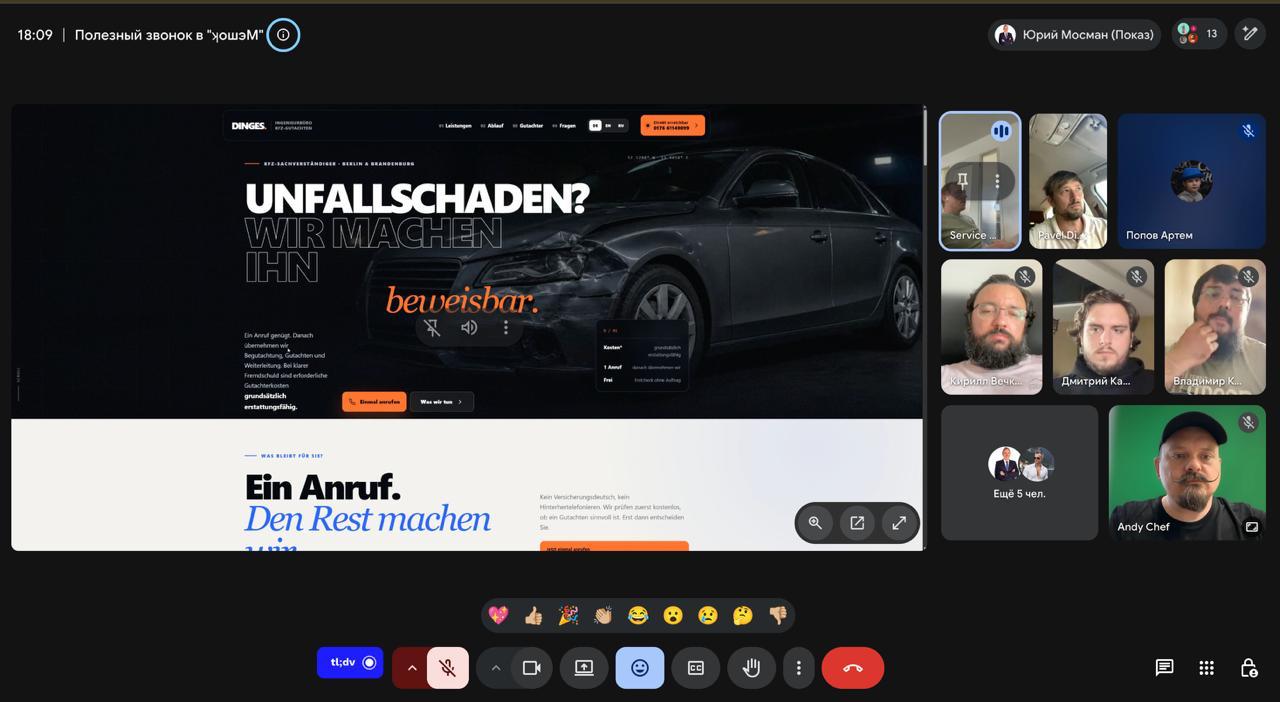Send the party popper reaction
1280x702 pixels.
pyautogui.click(x=568, y=615)
